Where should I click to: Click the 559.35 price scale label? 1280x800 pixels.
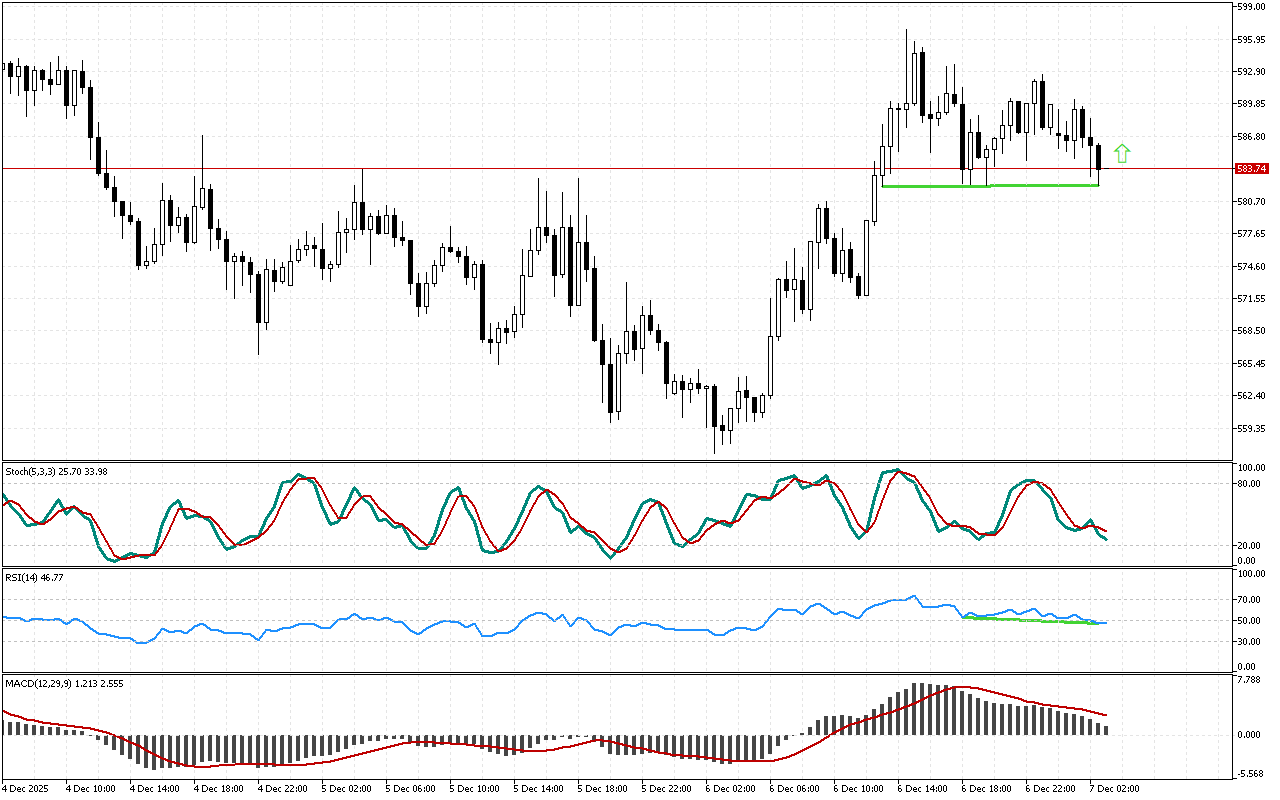pyautogui.click(x=1252, y=428)
